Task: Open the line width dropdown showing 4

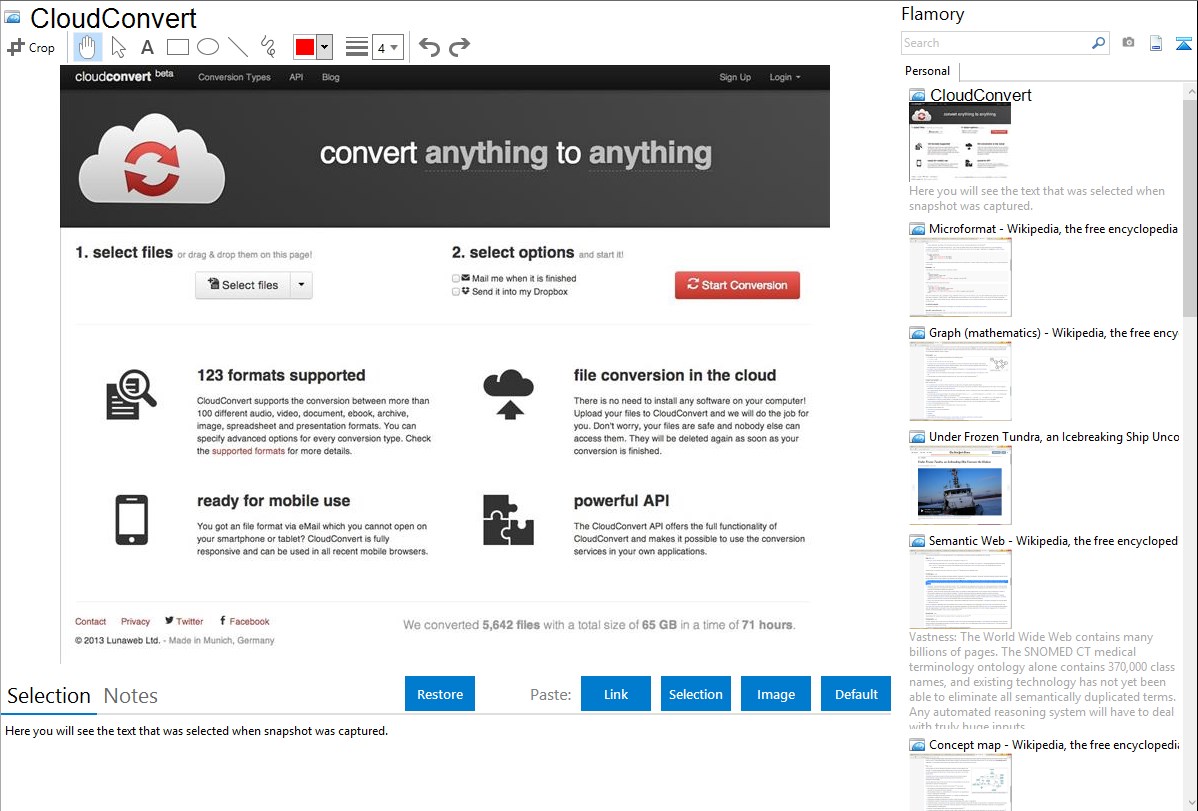Action: coord(388,47)
